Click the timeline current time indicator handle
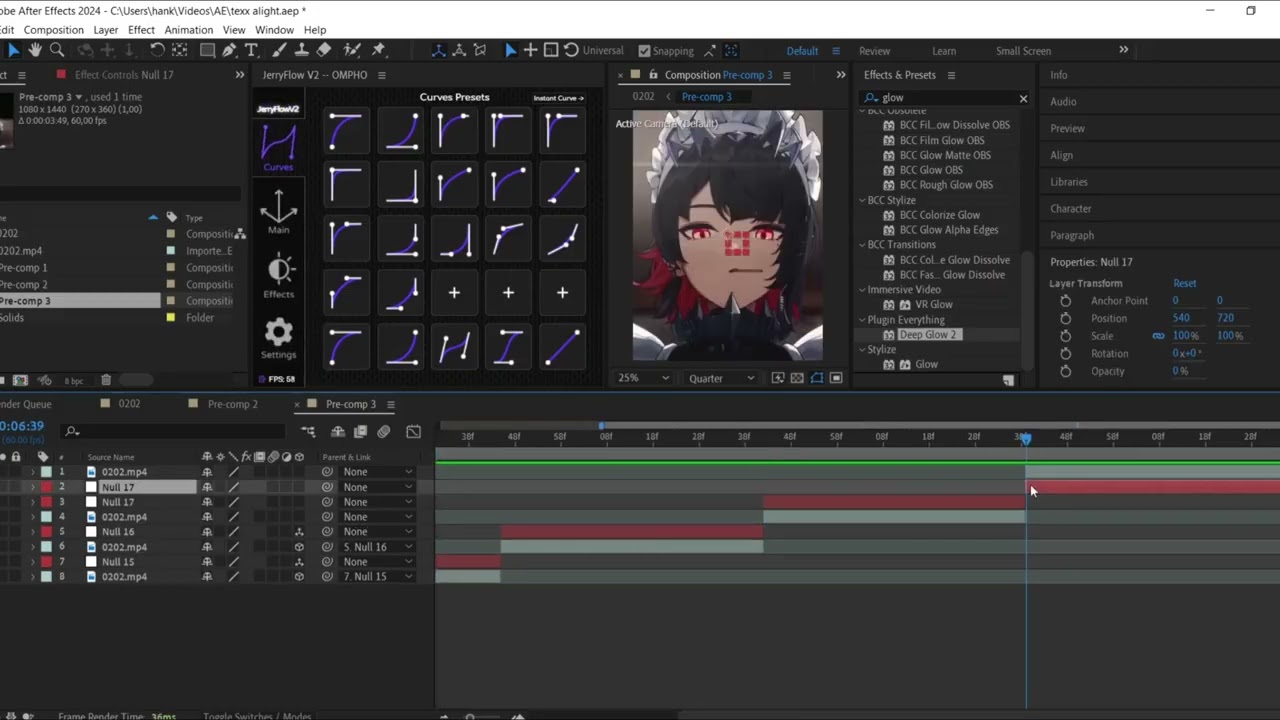The height and width of the screenshot is (720, 1280). (1025, 438)
